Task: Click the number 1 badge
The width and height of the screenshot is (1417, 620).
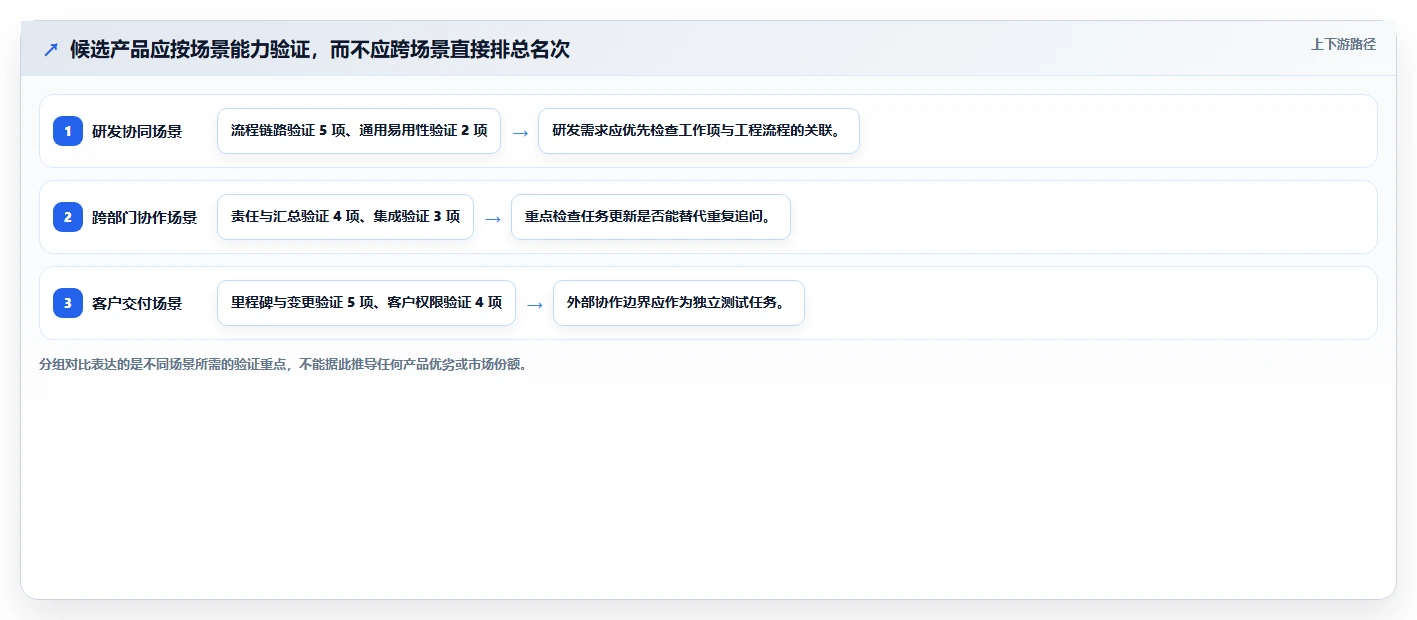Action: [68, 131]
